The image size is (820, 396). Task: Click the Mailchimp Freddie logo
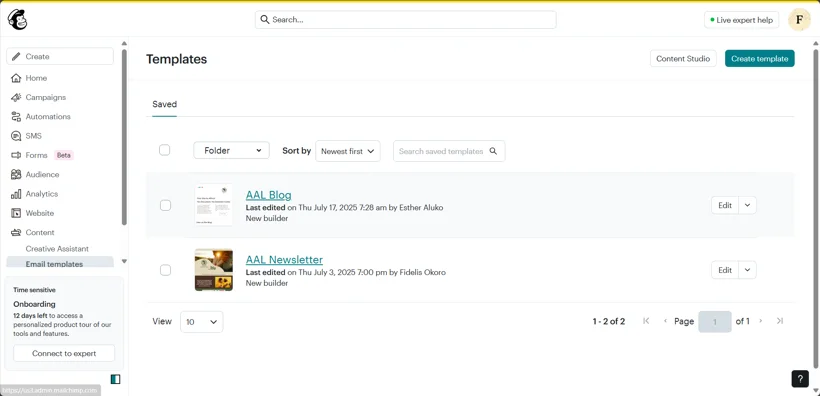17,20
